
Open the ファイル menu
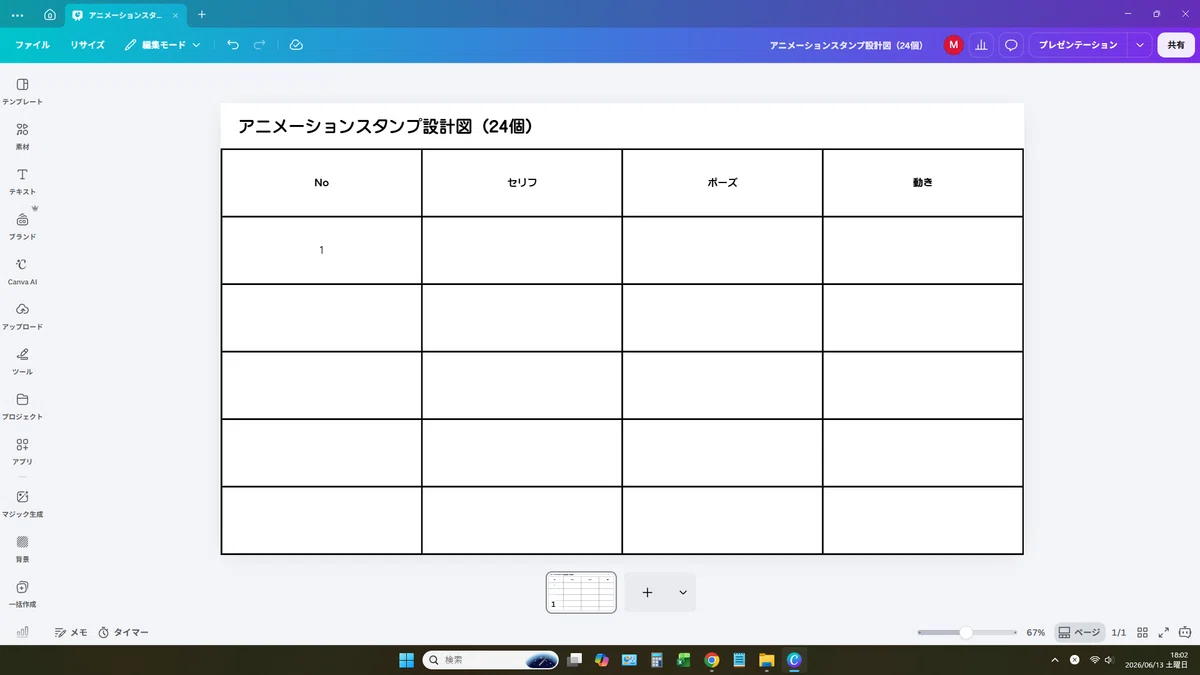pos(32,45)
